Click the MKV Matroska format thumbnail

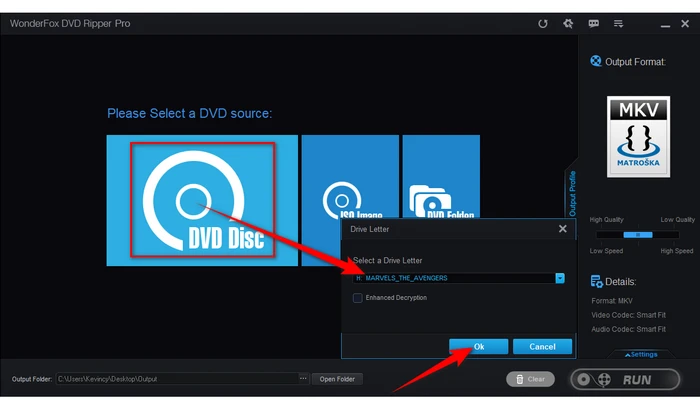[638, 137]
